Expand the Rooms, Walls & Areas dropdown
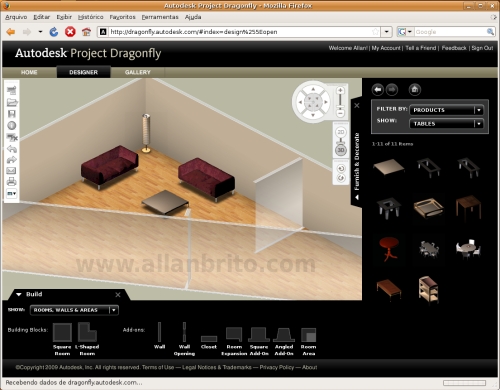 pyautogui.click(x=74, y=310)
